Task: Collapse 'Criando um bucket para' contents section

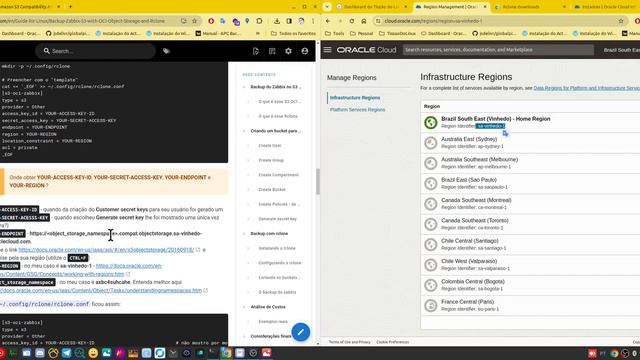Action: [244, 131]
